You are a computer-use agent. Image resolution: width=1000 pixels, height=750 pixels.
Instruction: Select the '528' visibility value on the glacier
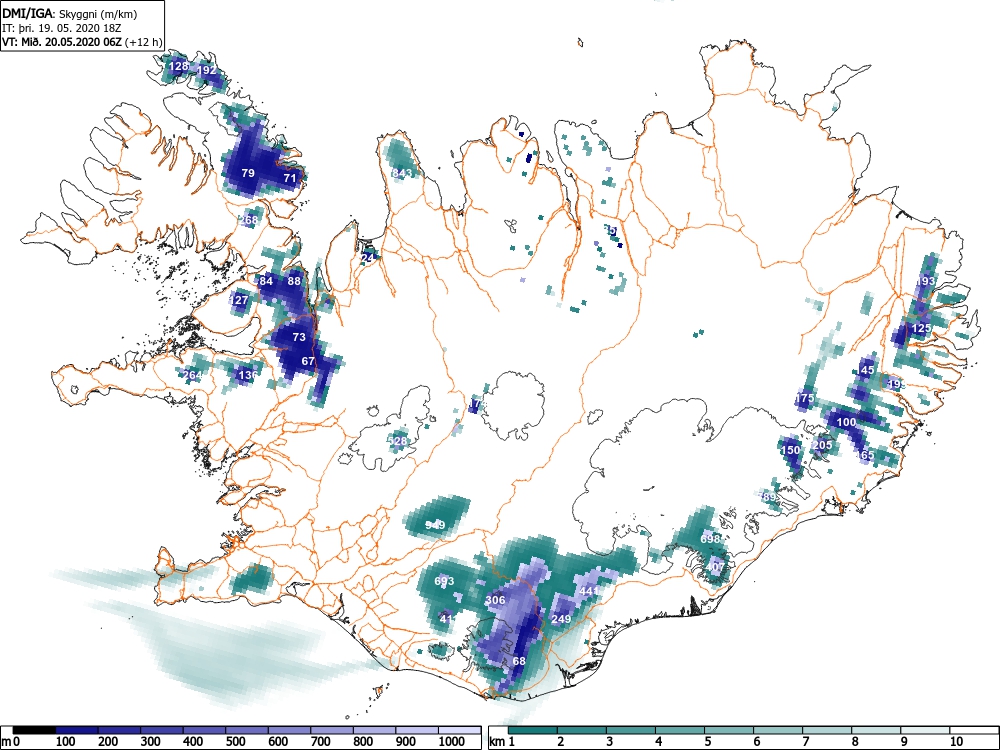pos(397,440)
